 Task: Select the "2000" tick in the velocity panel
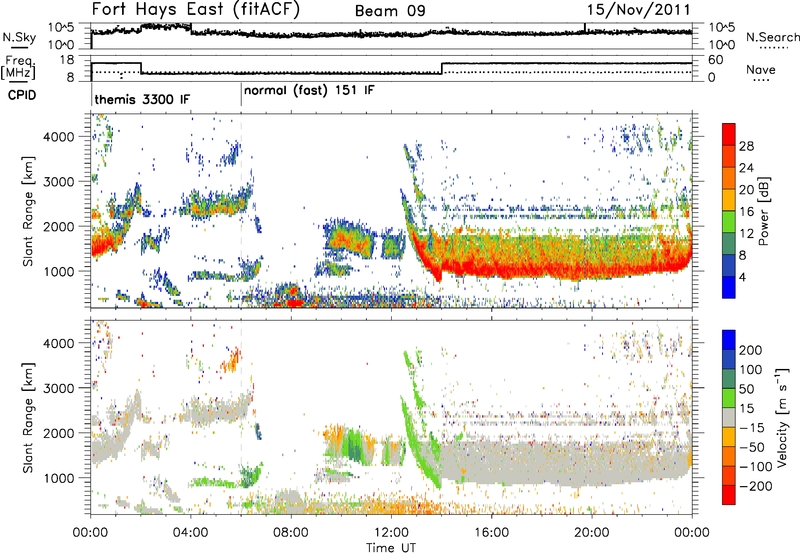pos(58,433)
